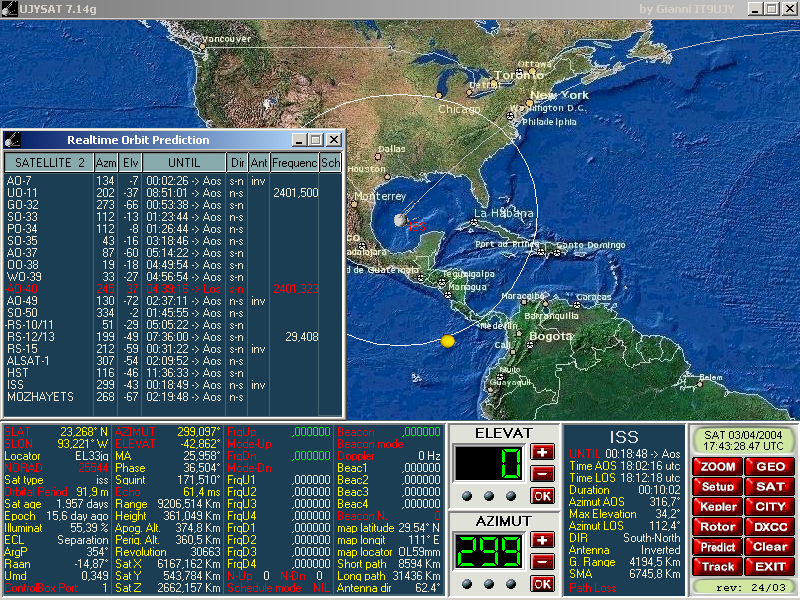The image size is (800, 600).
Task: Increase azimuth with the plus button
Action: click(542, 540)
